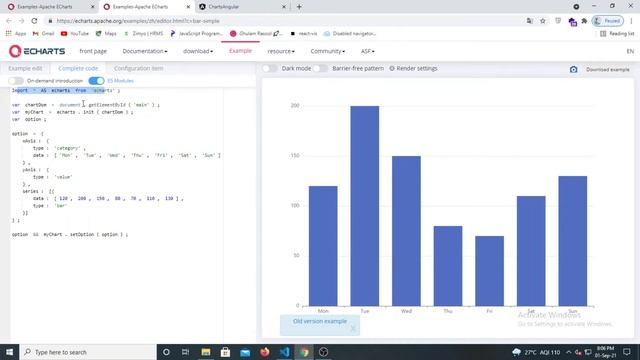This screenshot has width=640, height=360.
Task: Click the Fri bar in the chart
Action: [489, 271]
